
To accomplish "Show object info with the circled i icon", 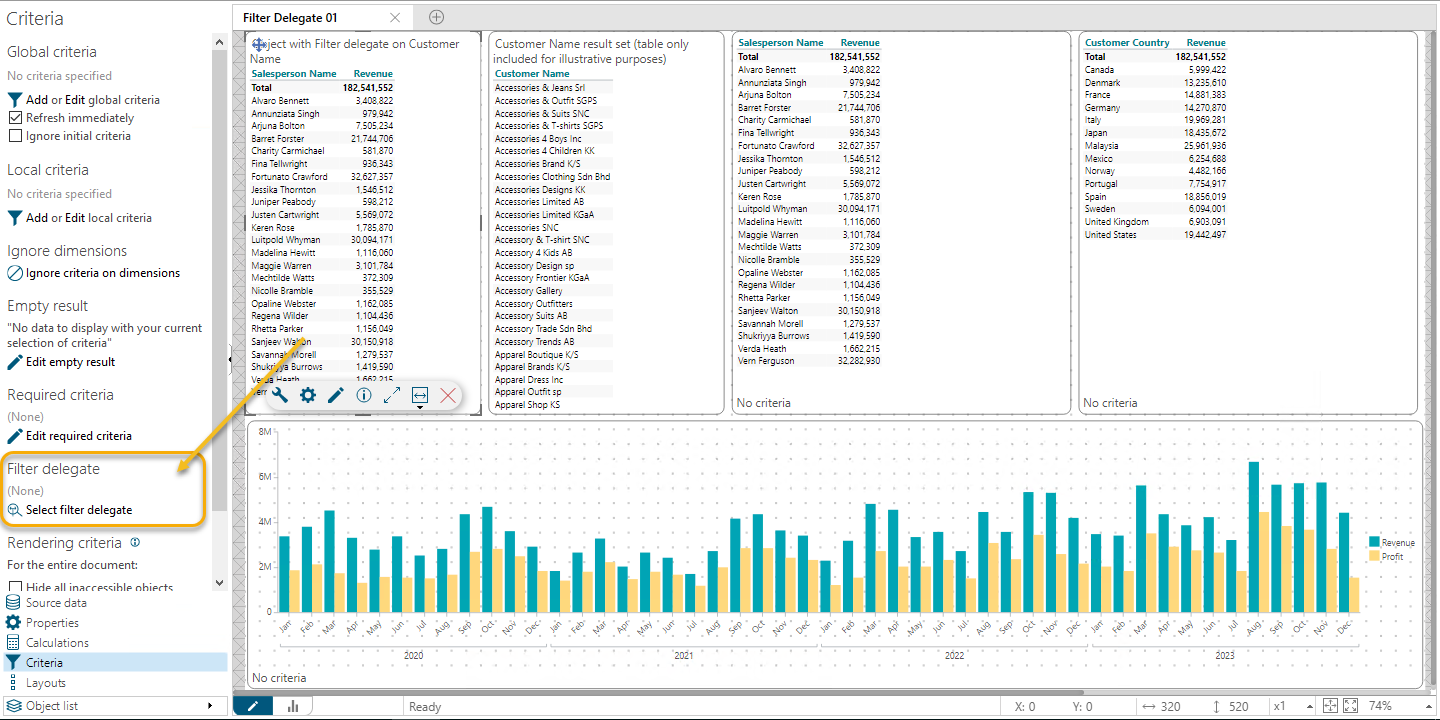I will tap(364, 395).
